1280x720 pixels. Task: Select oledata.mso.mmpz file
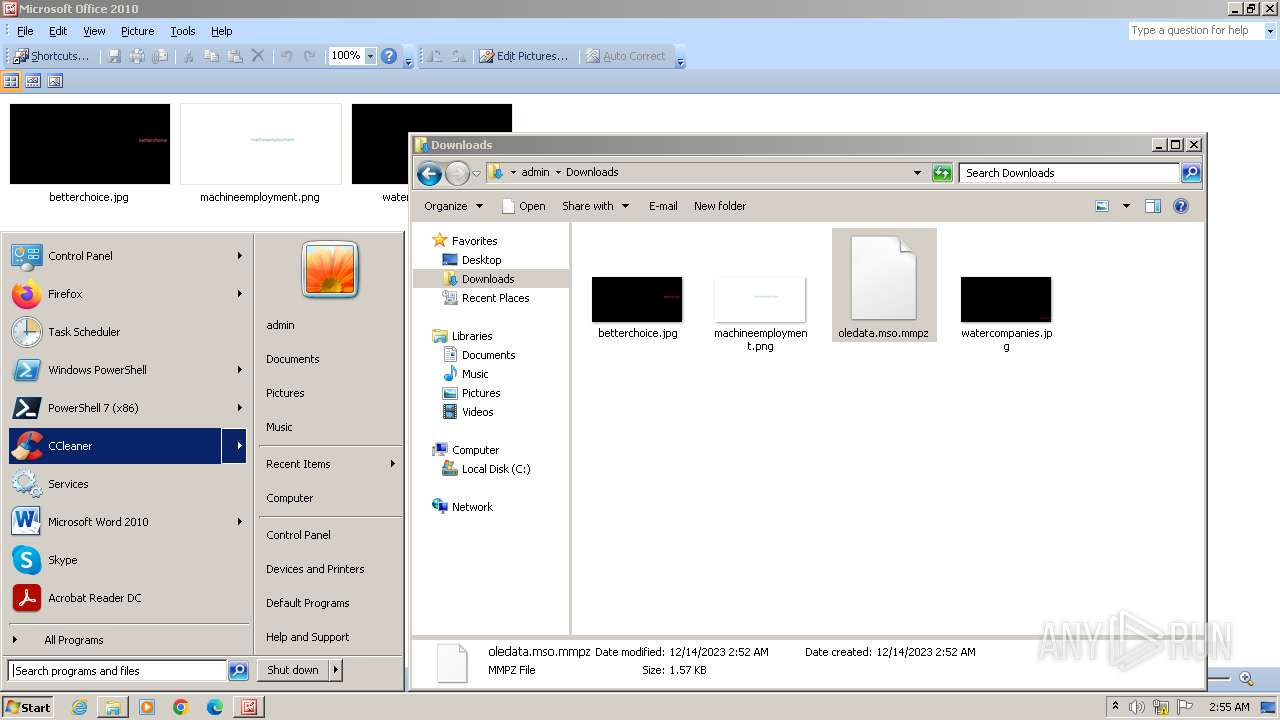(884, 285)
